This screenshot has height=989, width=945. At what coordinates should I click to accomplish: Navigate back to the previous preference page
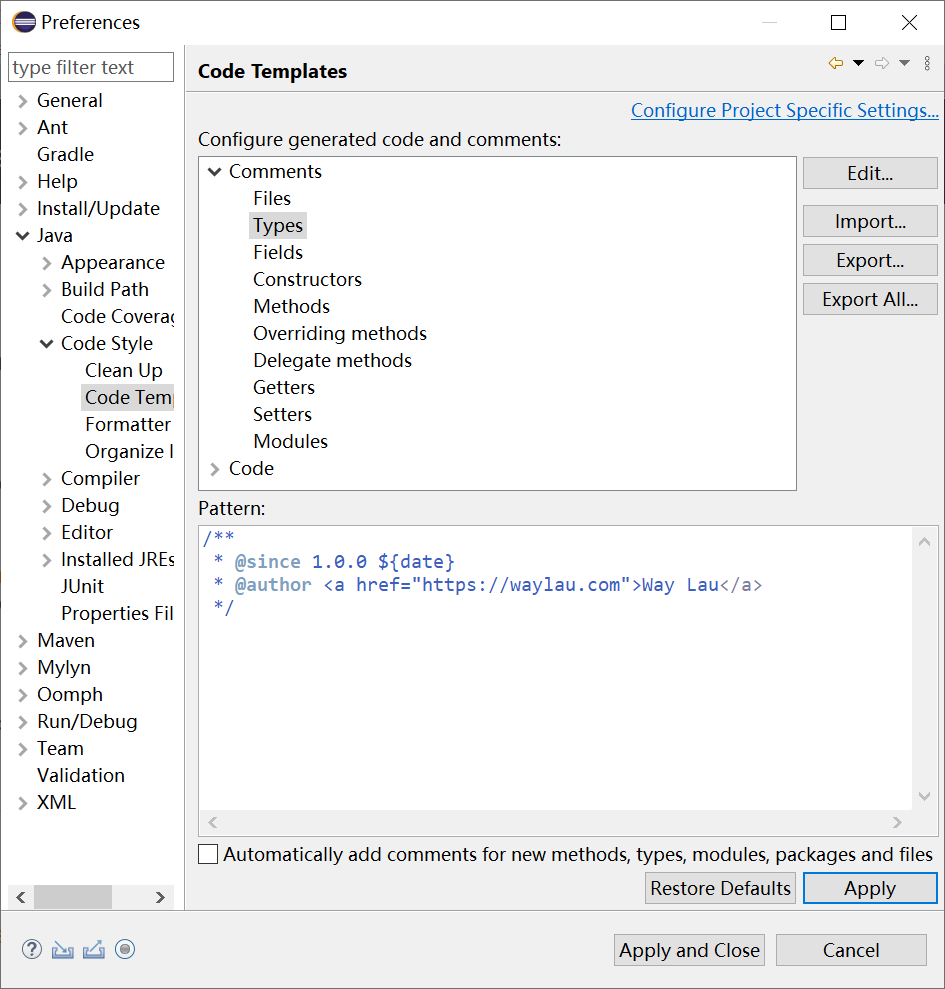pyautogui.click(x=835, y=62)
